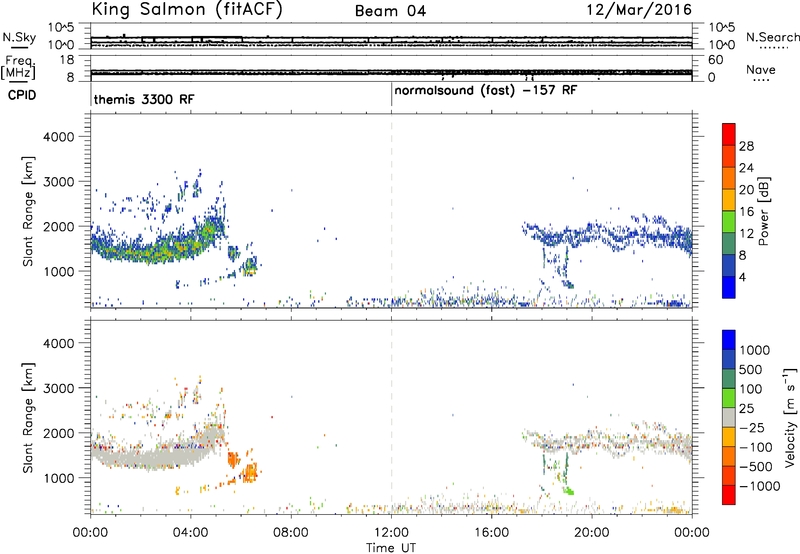Click the orange velocity cluster near 06:00
The image size is (800, 554).
point(250,472)
